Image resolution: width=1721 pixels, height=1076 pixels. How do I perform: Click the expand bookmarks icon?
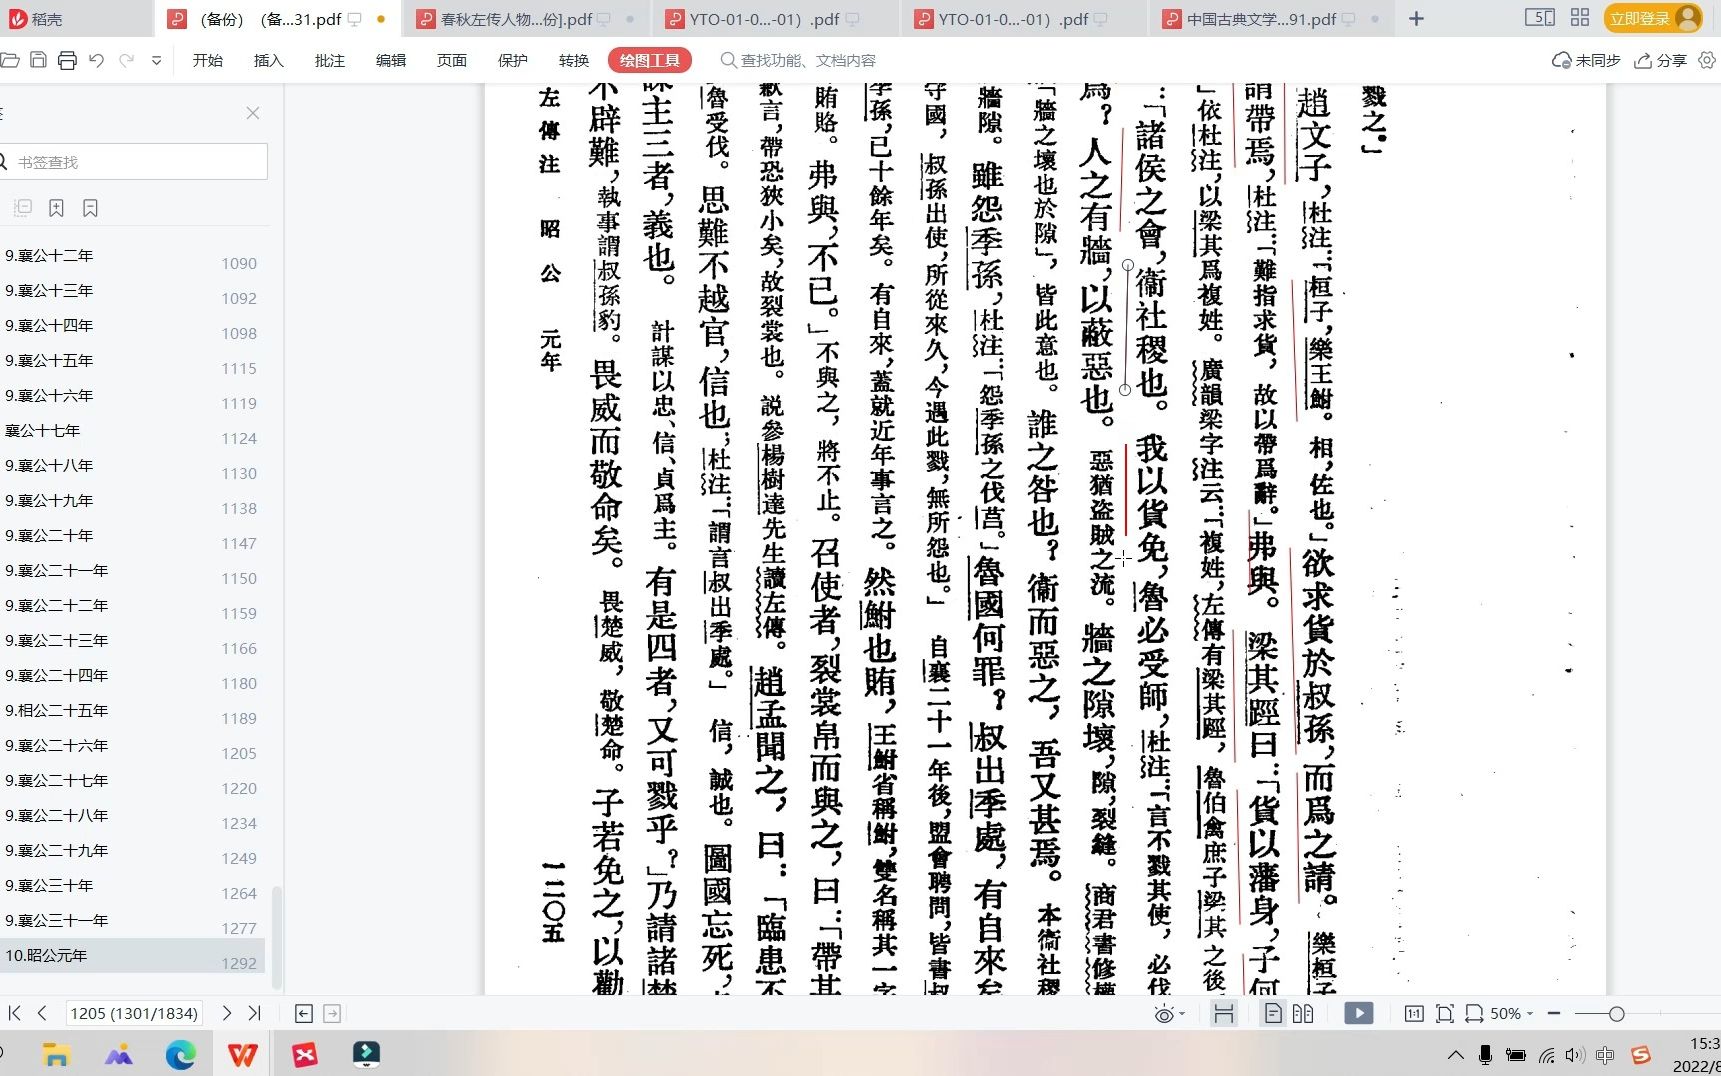pos(23,208)
